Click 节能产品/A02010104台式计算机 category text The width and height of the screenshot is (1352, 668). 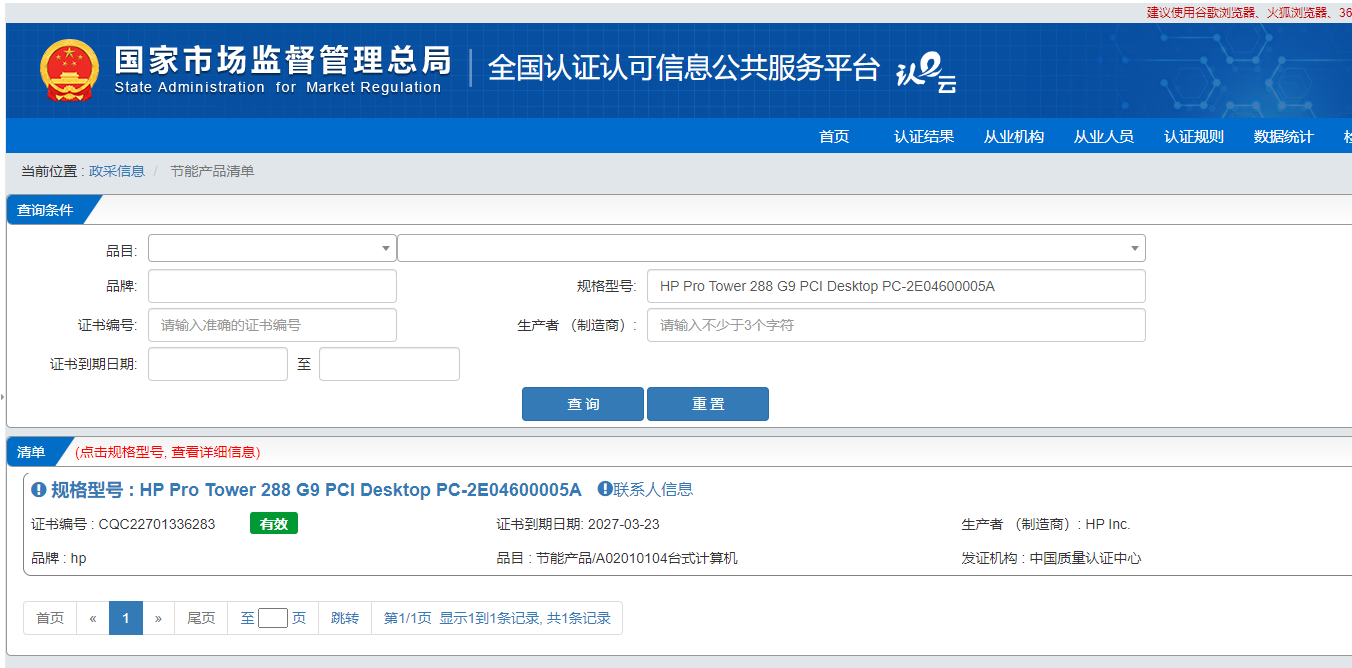pyautogui.click(x=637, y=558)
